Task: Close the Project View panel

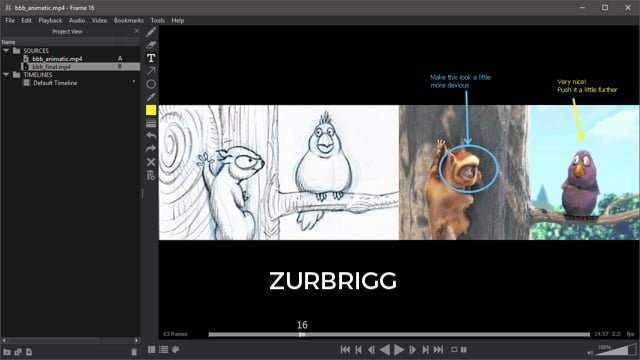Action: [137, 31]
